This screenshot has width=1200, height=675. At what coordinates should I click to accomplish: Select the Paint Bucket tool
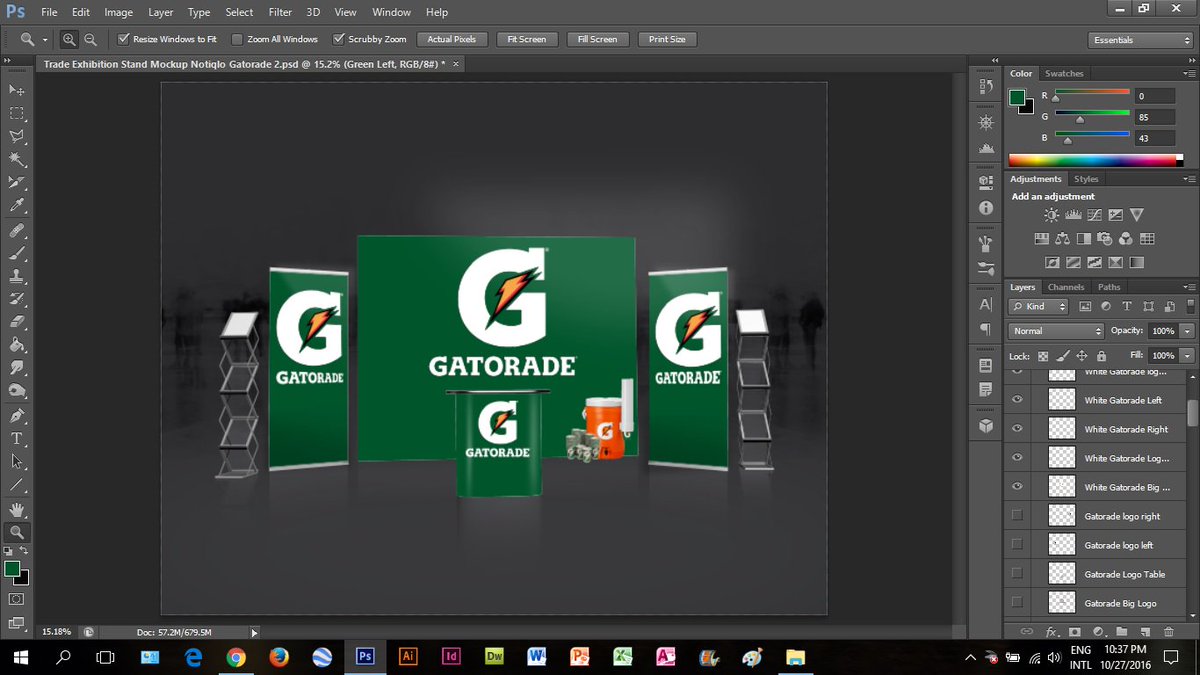16,345
